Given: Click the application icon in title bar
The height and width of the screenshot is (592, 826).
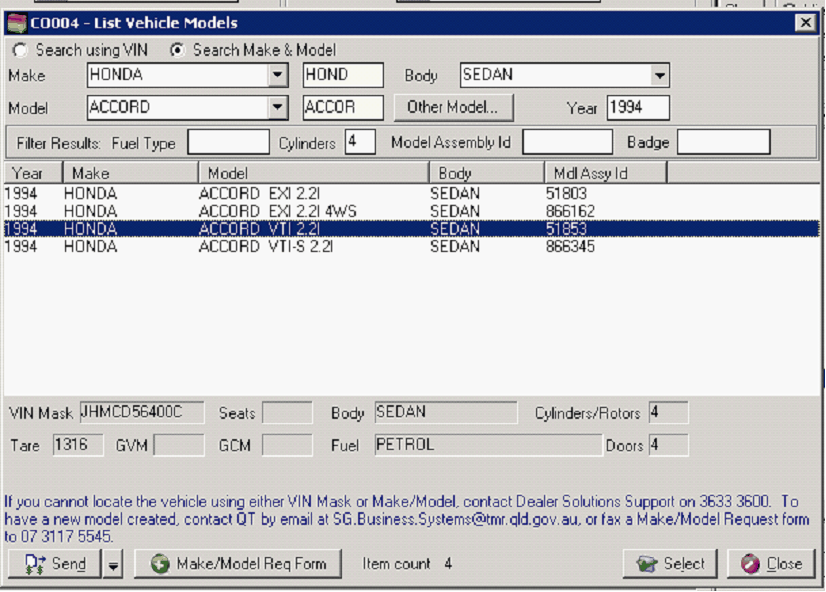Looking at the screenshot, I should (17, 23).
